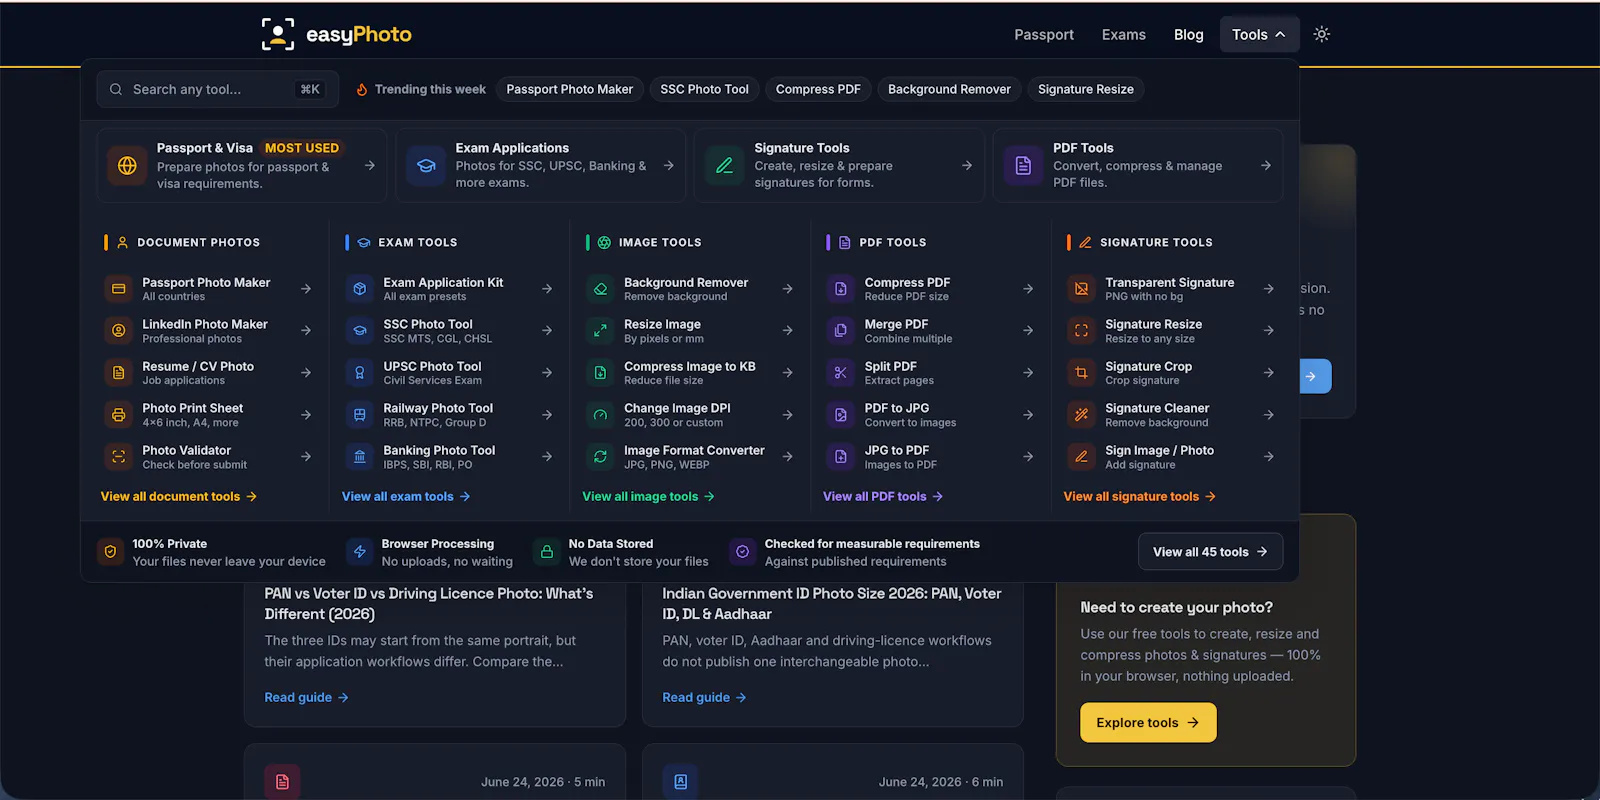This screenshot has width=1600, height=800.
Task: Click the arrow beside Photo Validator
Action: pos(306,456)
